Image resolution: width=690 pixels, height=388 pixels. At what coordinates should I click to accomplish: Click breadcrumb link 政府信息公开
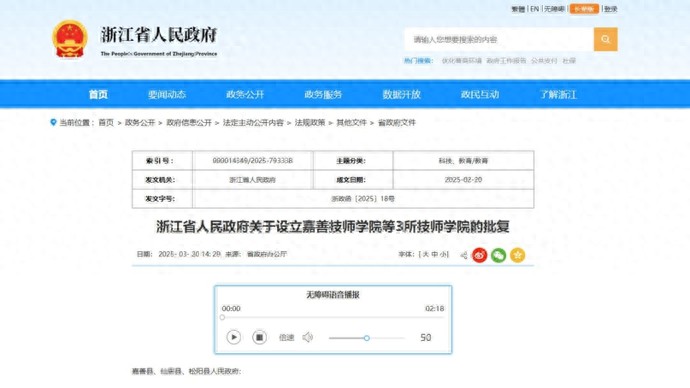[189, 123]
